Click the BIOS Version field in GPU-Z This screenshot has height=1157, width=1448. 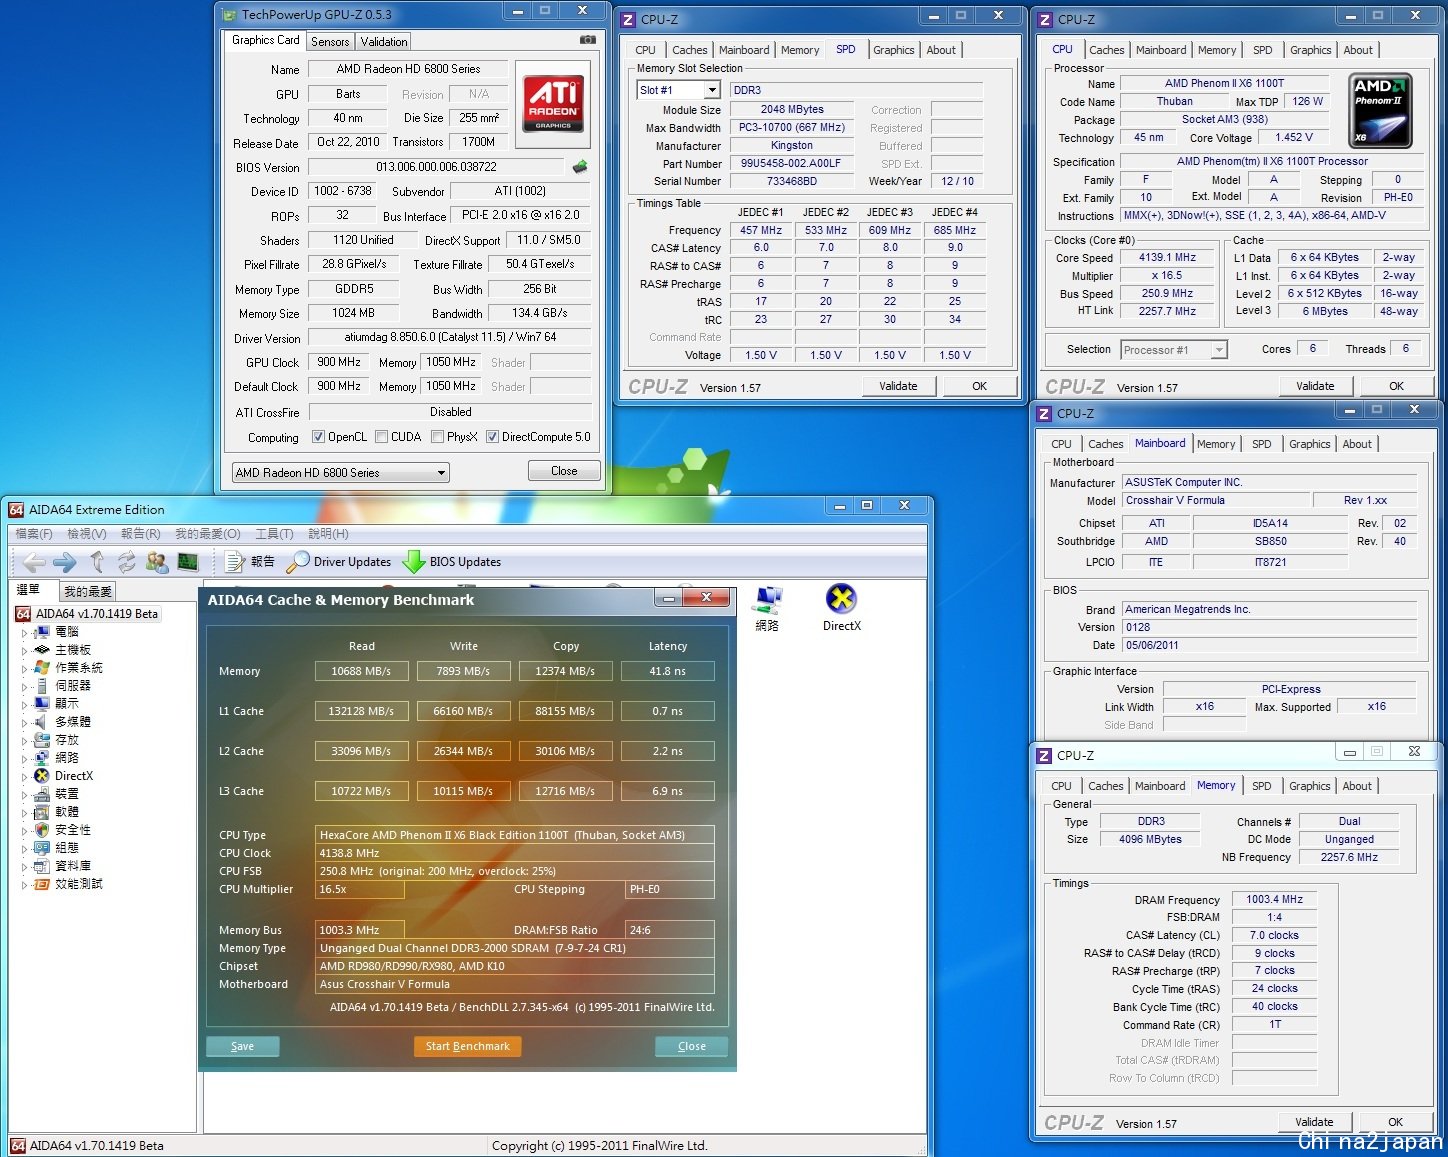point(437,167)
